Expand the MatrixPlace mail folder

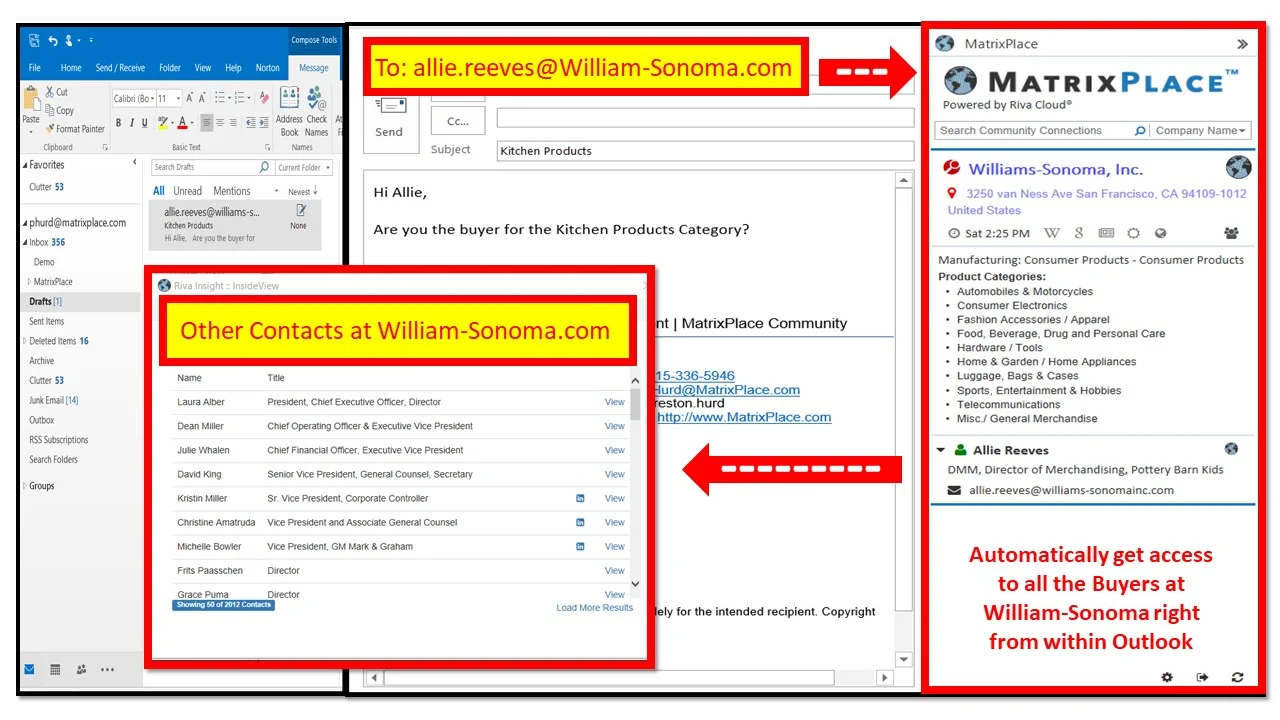pos(29,282)
